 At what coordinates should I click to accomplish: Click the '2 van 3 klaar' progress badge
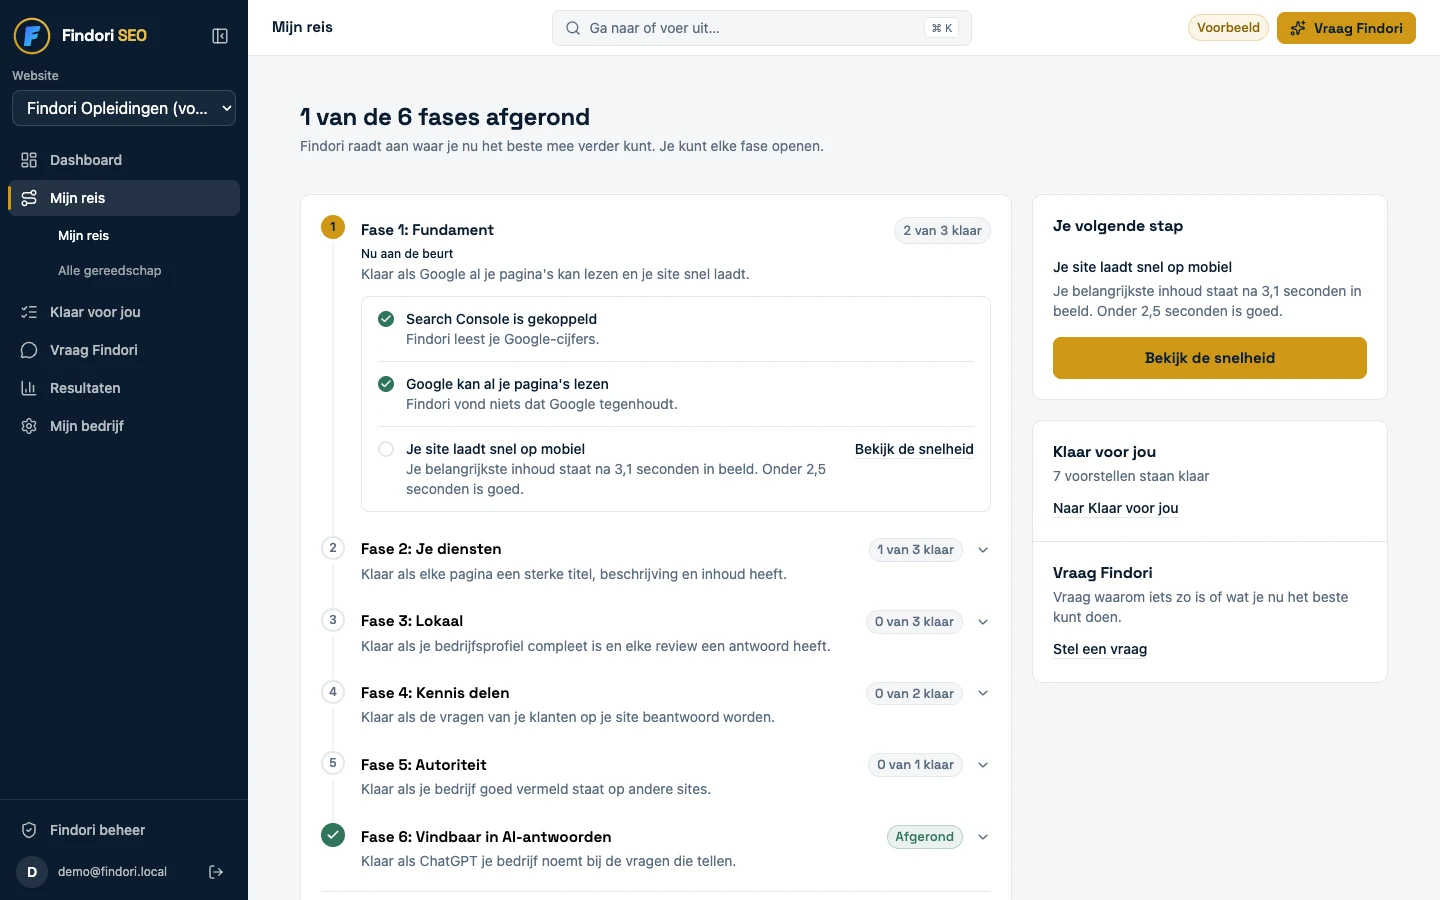(x=942, y=231)
